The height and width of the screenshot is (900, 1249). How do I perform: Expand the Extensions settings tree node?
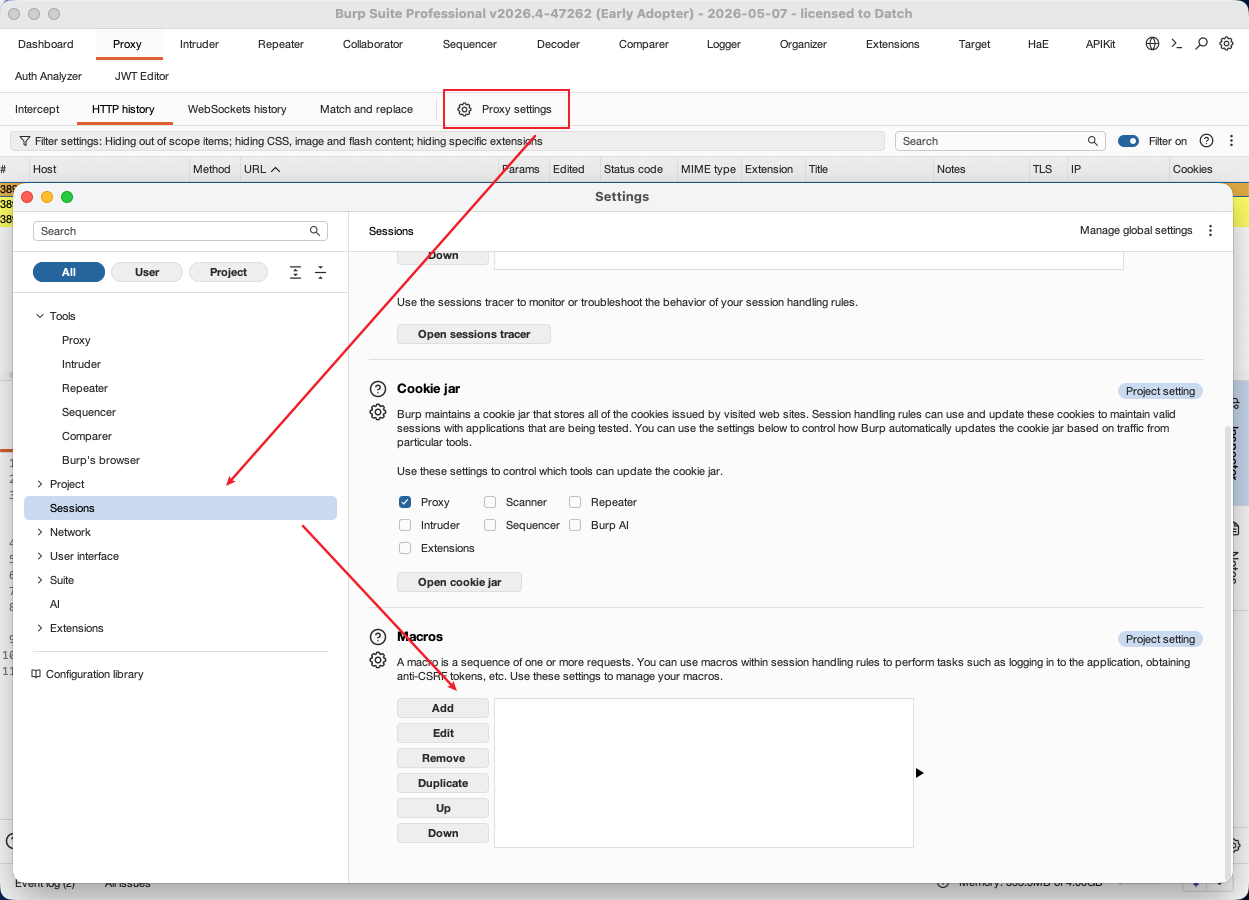pyautogui.click(x=40, y=628)
